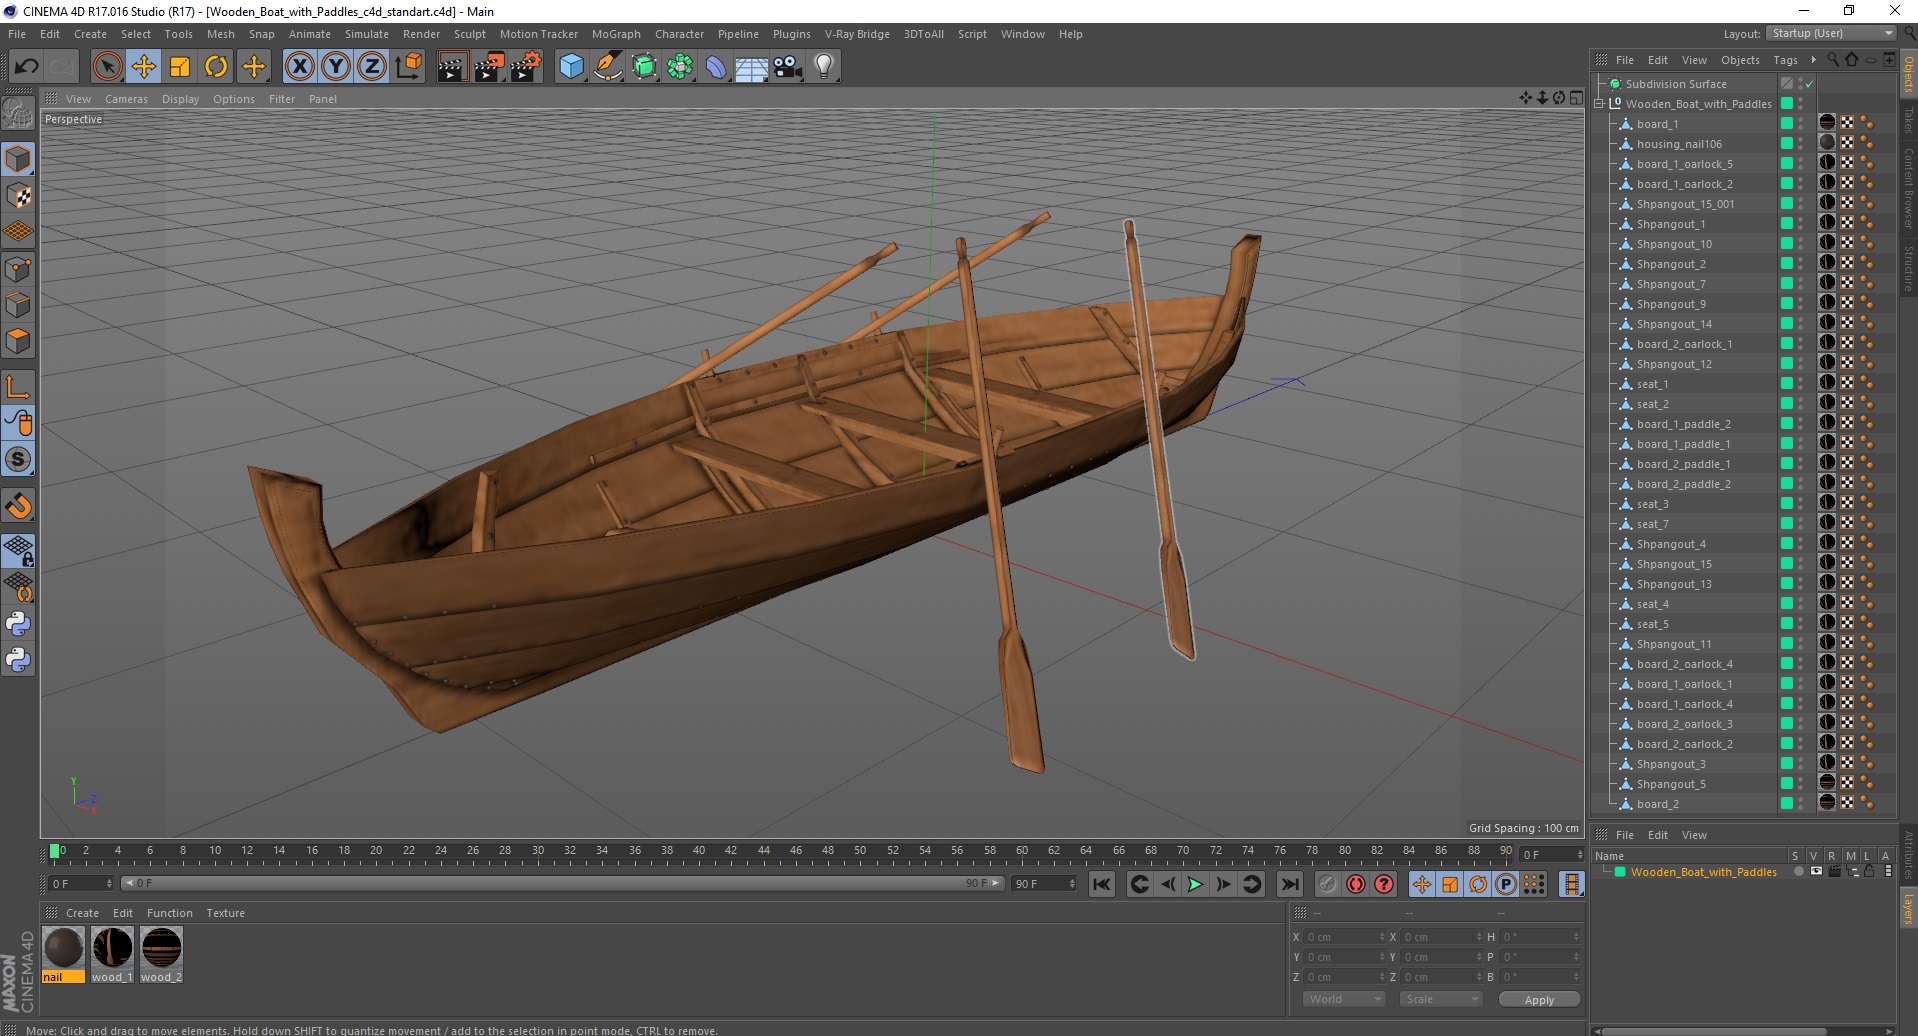Add a Subdivision Surface generator
The width and height of the screenshot is (1918, 1036).
coord(644,67)
